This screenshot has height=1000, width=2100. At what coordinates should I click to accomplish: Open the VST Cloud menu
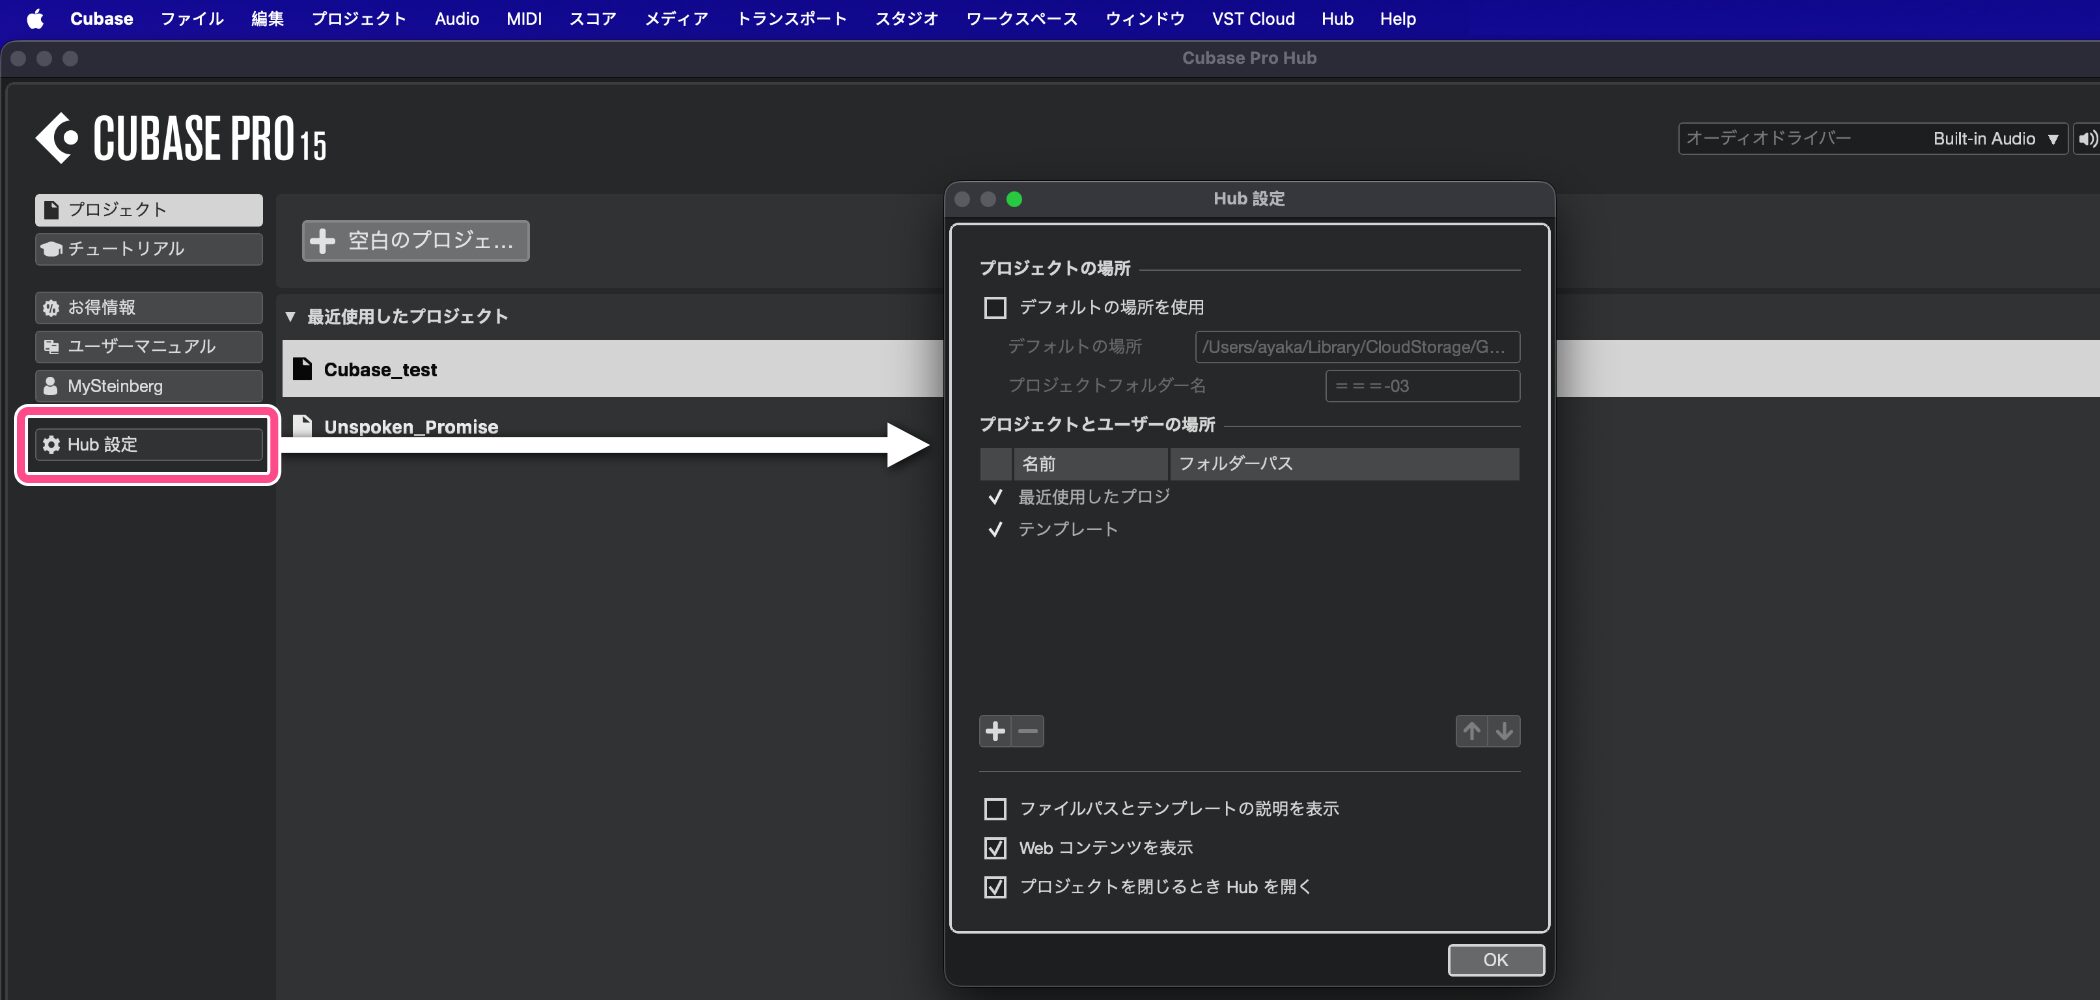pos(1252,19)
